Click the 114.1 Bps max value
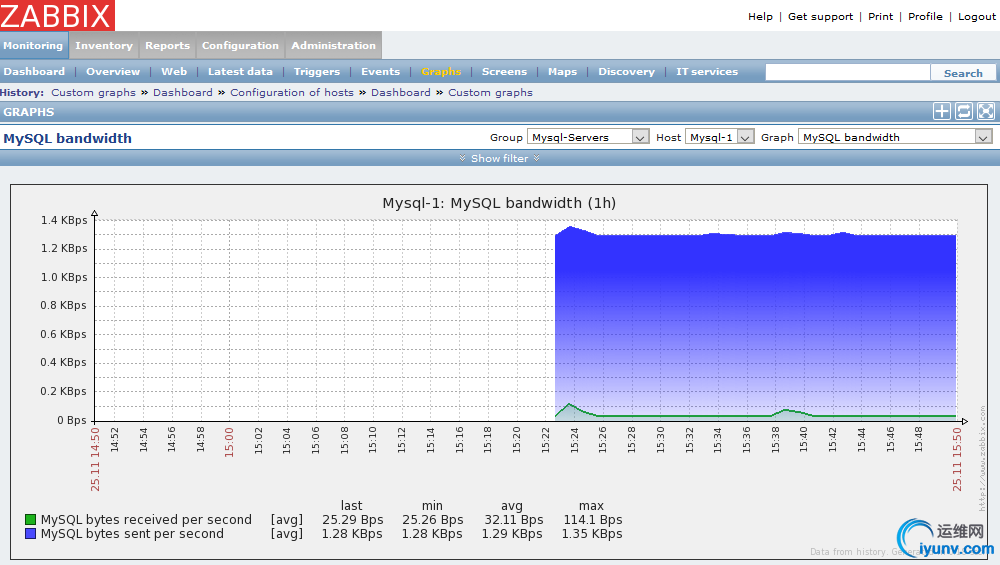The width and height of the screenshot is (1000, 565). click(x=592, y=520)
